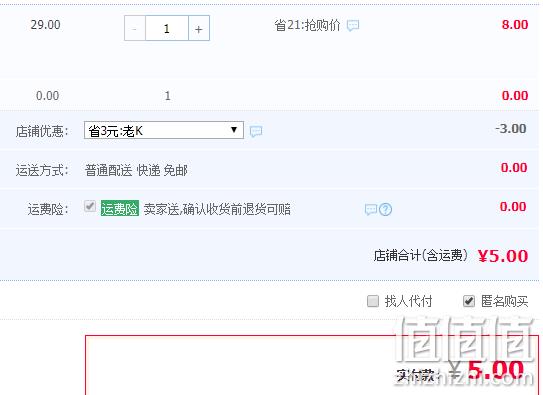This screenshot has height=395, width=543.
Task: Click 普通配送 快递 免邮 shipping text
Action: pos(136,170)
